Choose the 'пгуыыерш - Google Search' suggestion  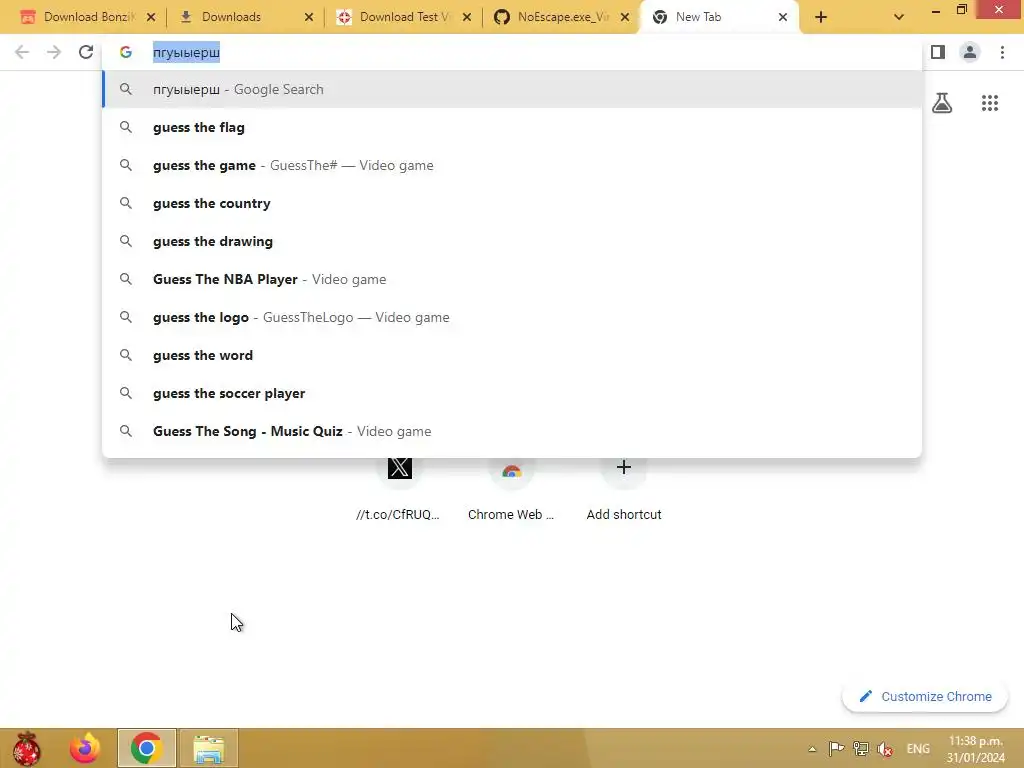[513, 89]
